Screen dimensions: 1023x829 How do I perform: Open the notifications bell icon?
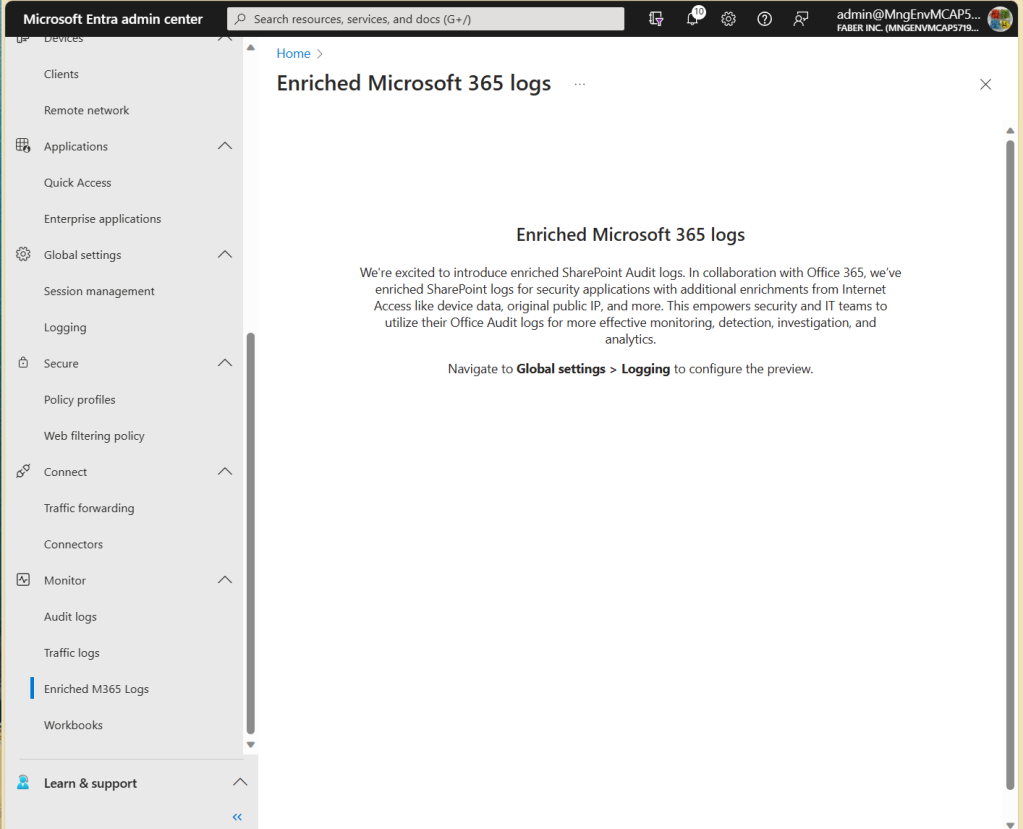point(693,19)
